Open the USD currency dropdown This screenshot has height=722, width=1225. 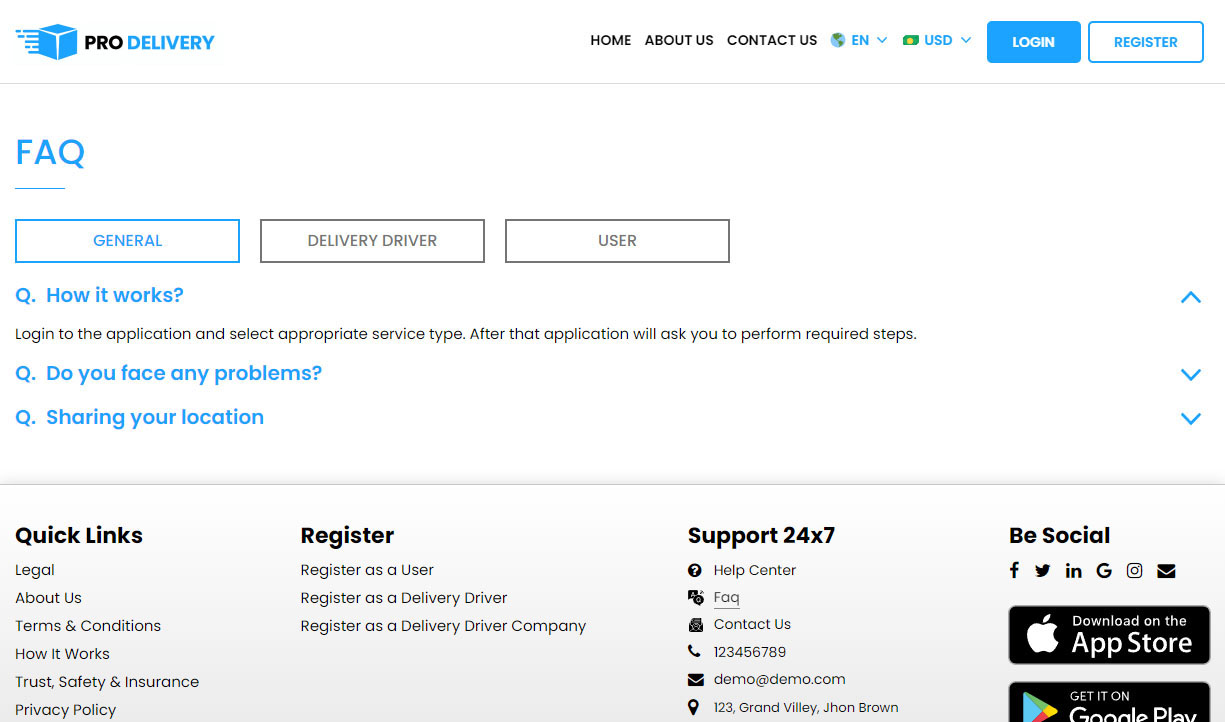pyautogui.click(x=937, y=41)
